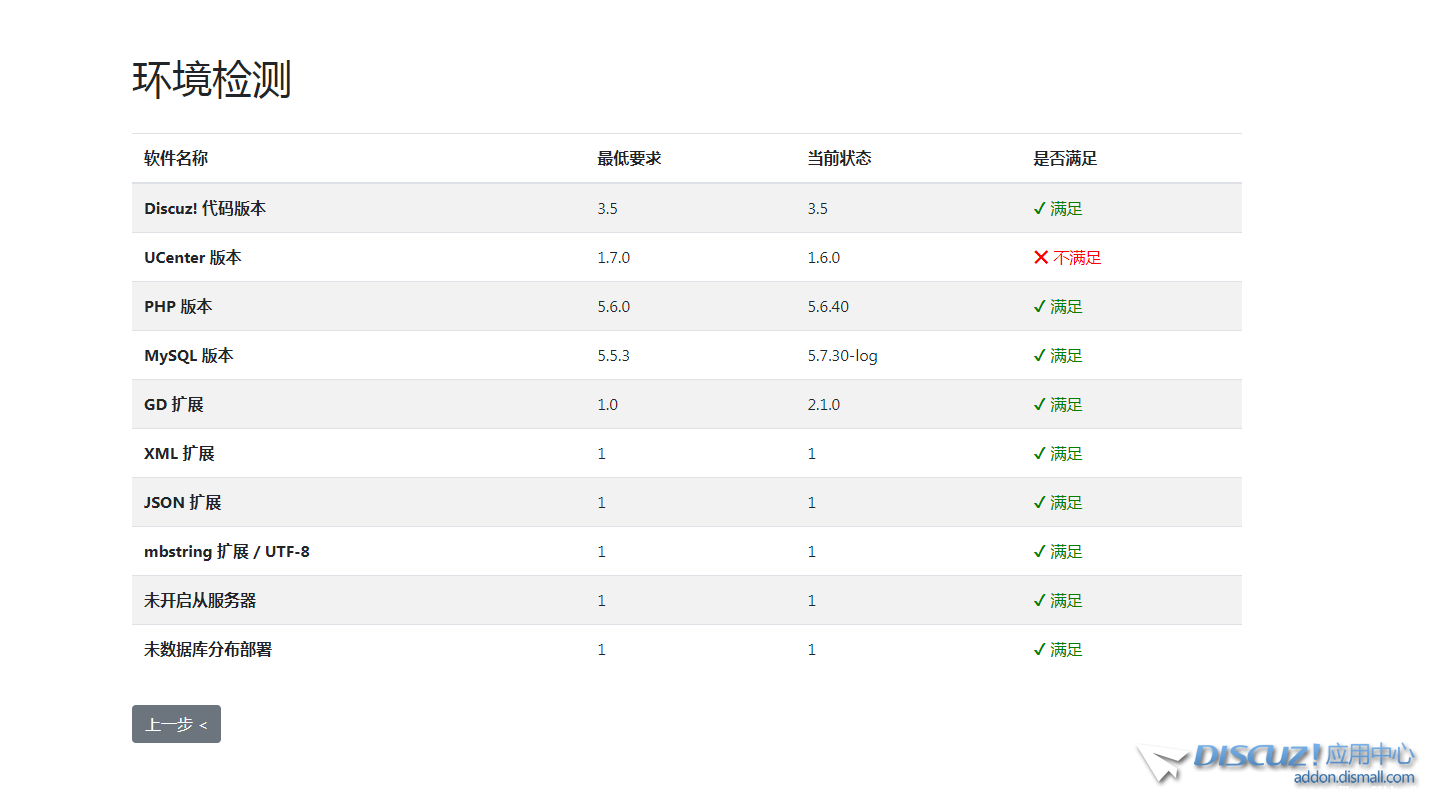
Task: Click the green checkmark for GD 扩展
Action: coord(1040,405)
